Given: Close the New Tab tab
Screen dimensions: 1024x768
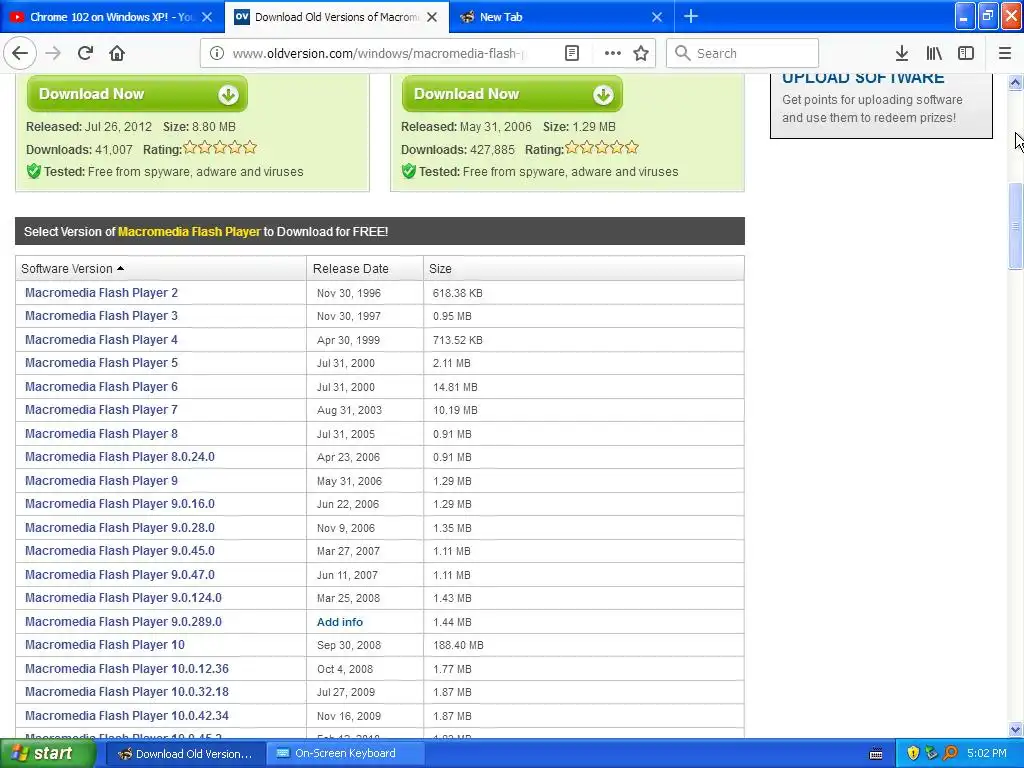Looking at the screenshot, I should coord(657,17).
